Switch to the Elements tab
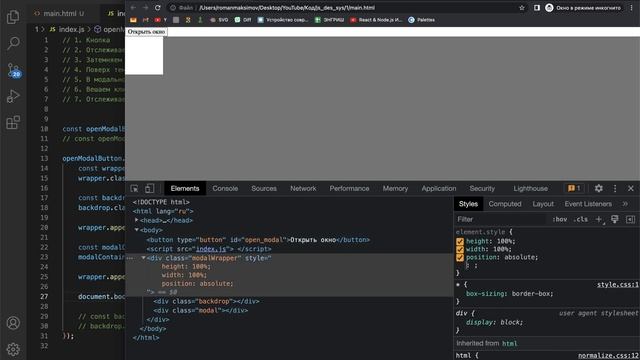This screenshot has height=360, width=640. coord(185,188)
